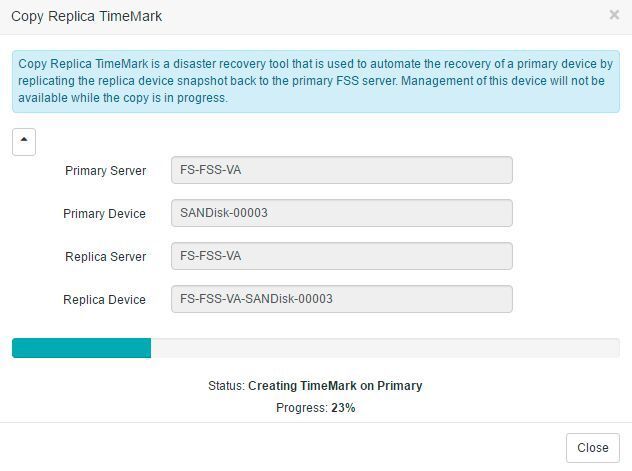The width and height of the screenshot is (632, 471).
Task: Select the Creating TimeMark on Primary status
Action: pyautogui.click(x=335, y=386)
